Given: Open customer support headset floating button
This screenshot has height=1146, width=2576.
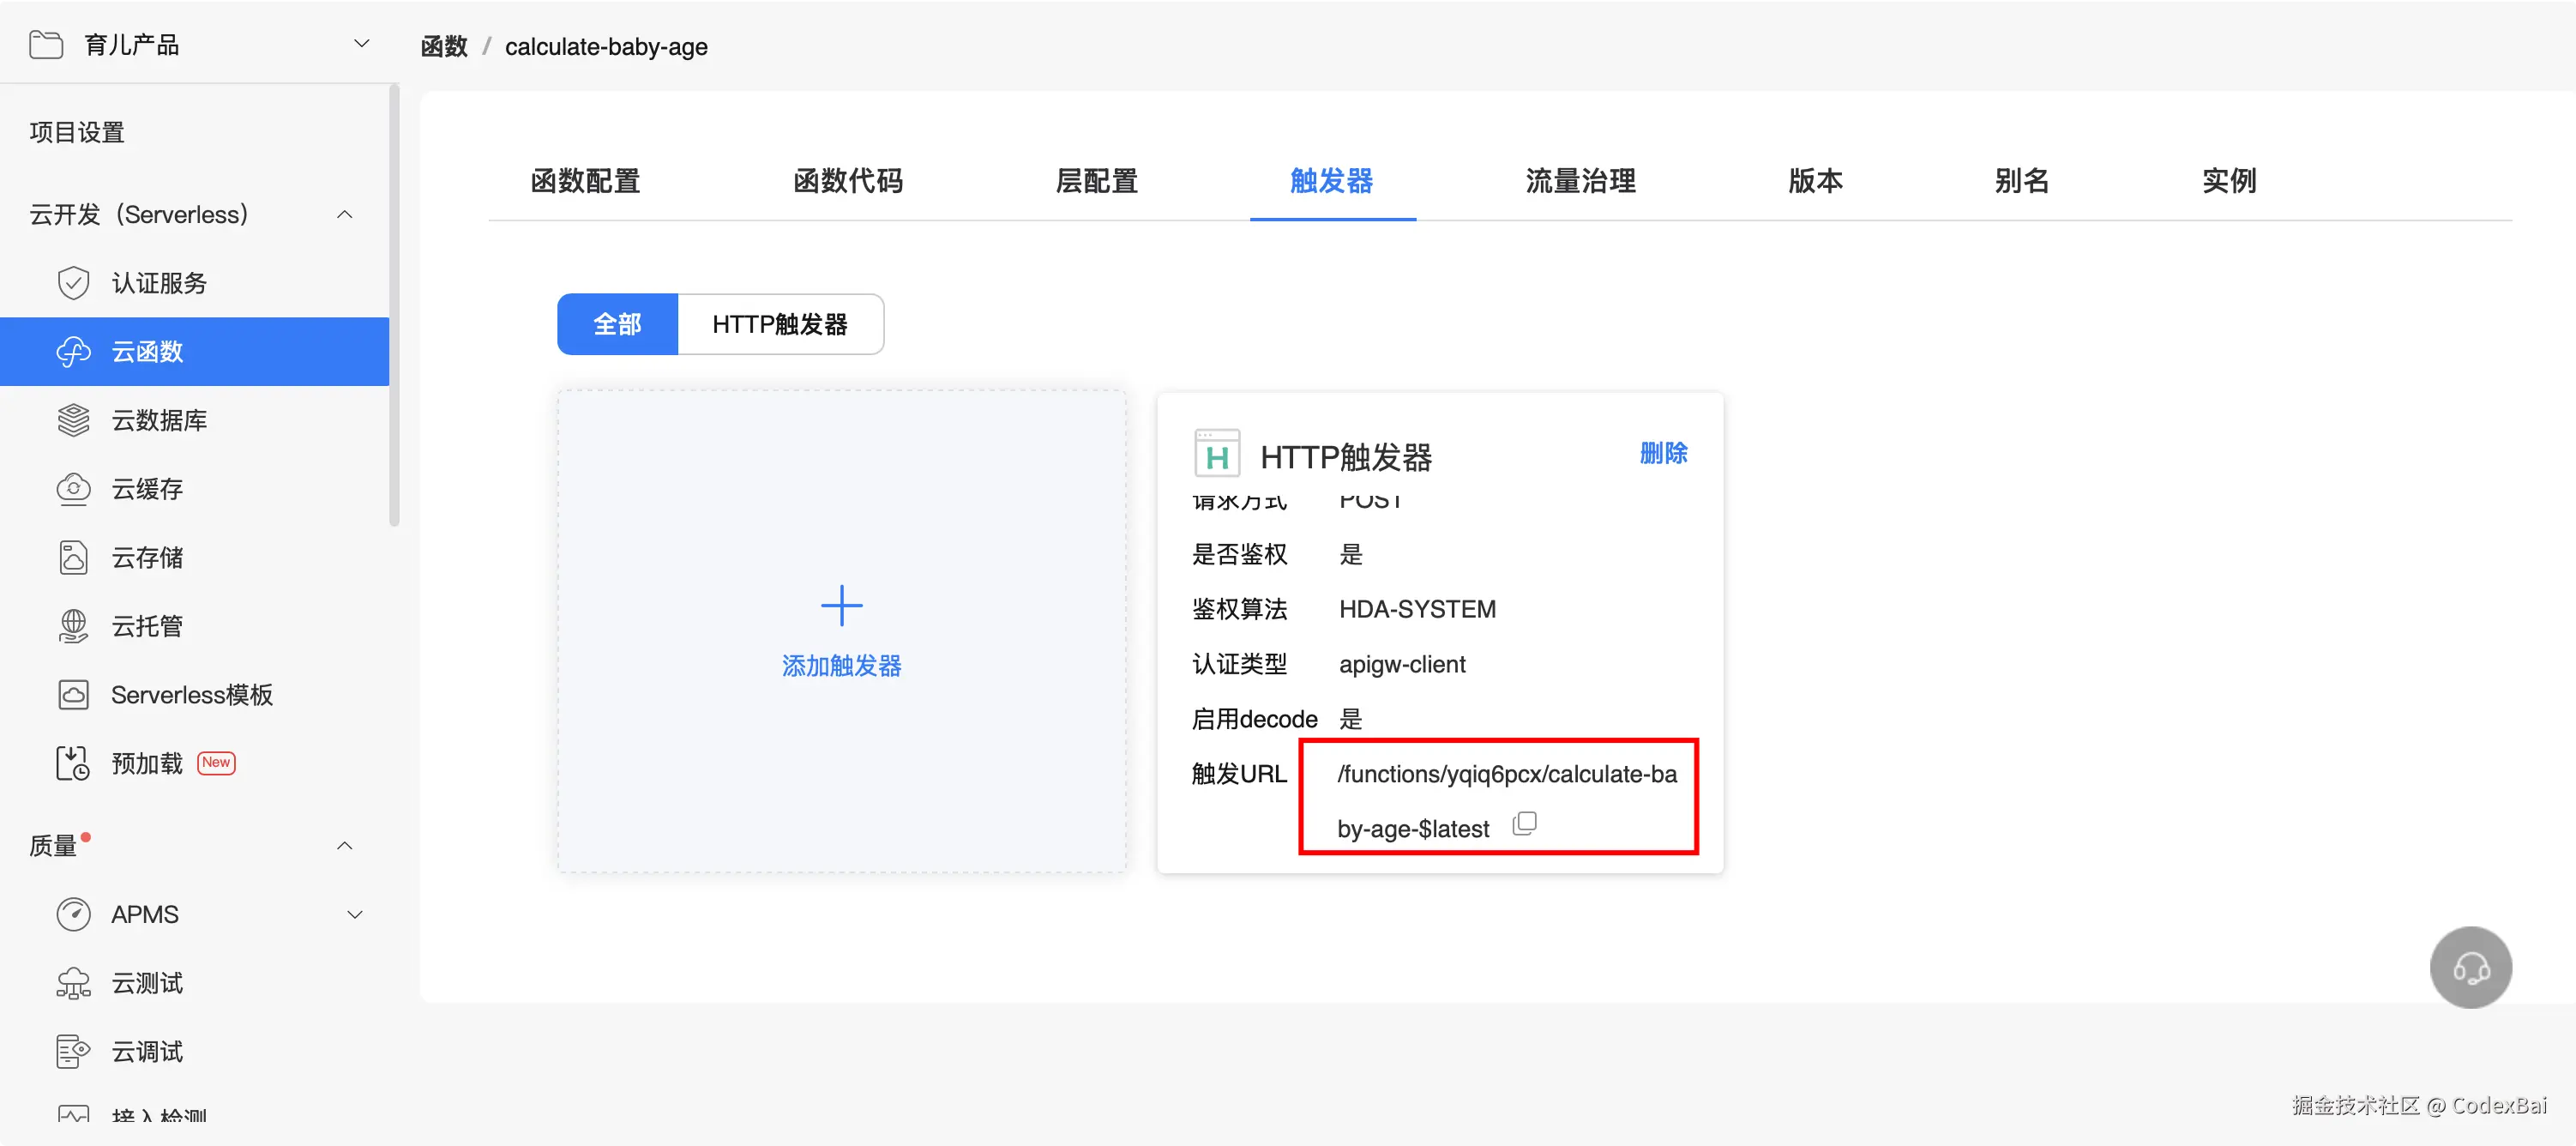Looking at the screenshot, I should [x=2470, y=967].
